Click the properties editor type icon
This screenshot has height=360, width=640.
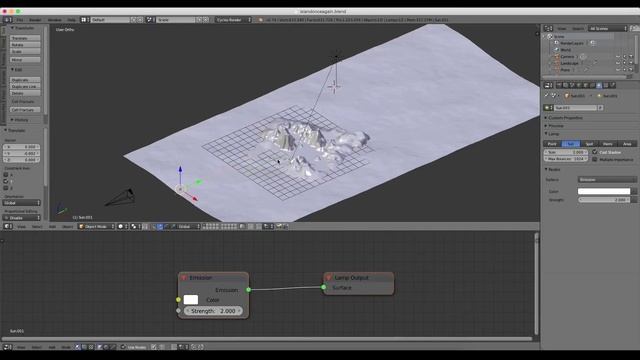(548, 85)
